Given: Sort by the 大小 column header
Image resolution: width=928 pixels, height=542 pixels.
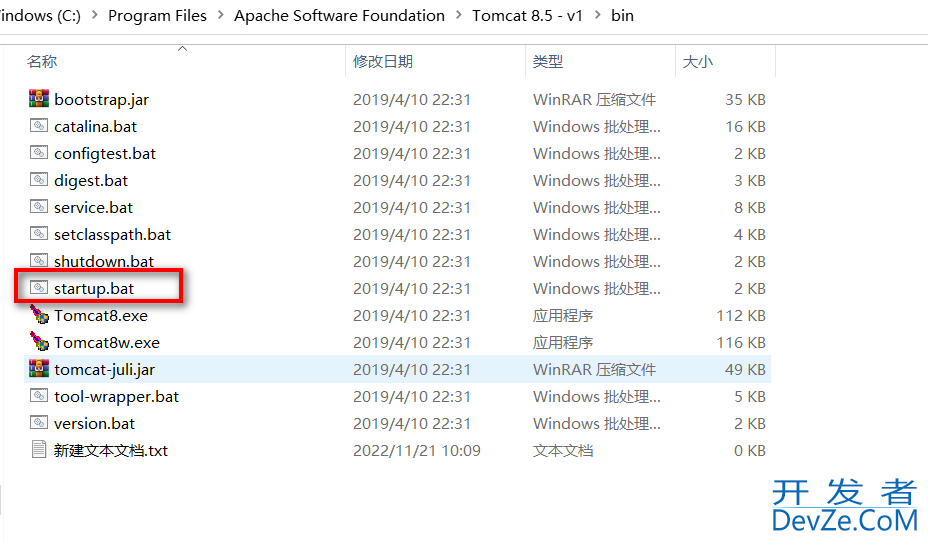Looking at the screenshot, I should coord(698,62).
